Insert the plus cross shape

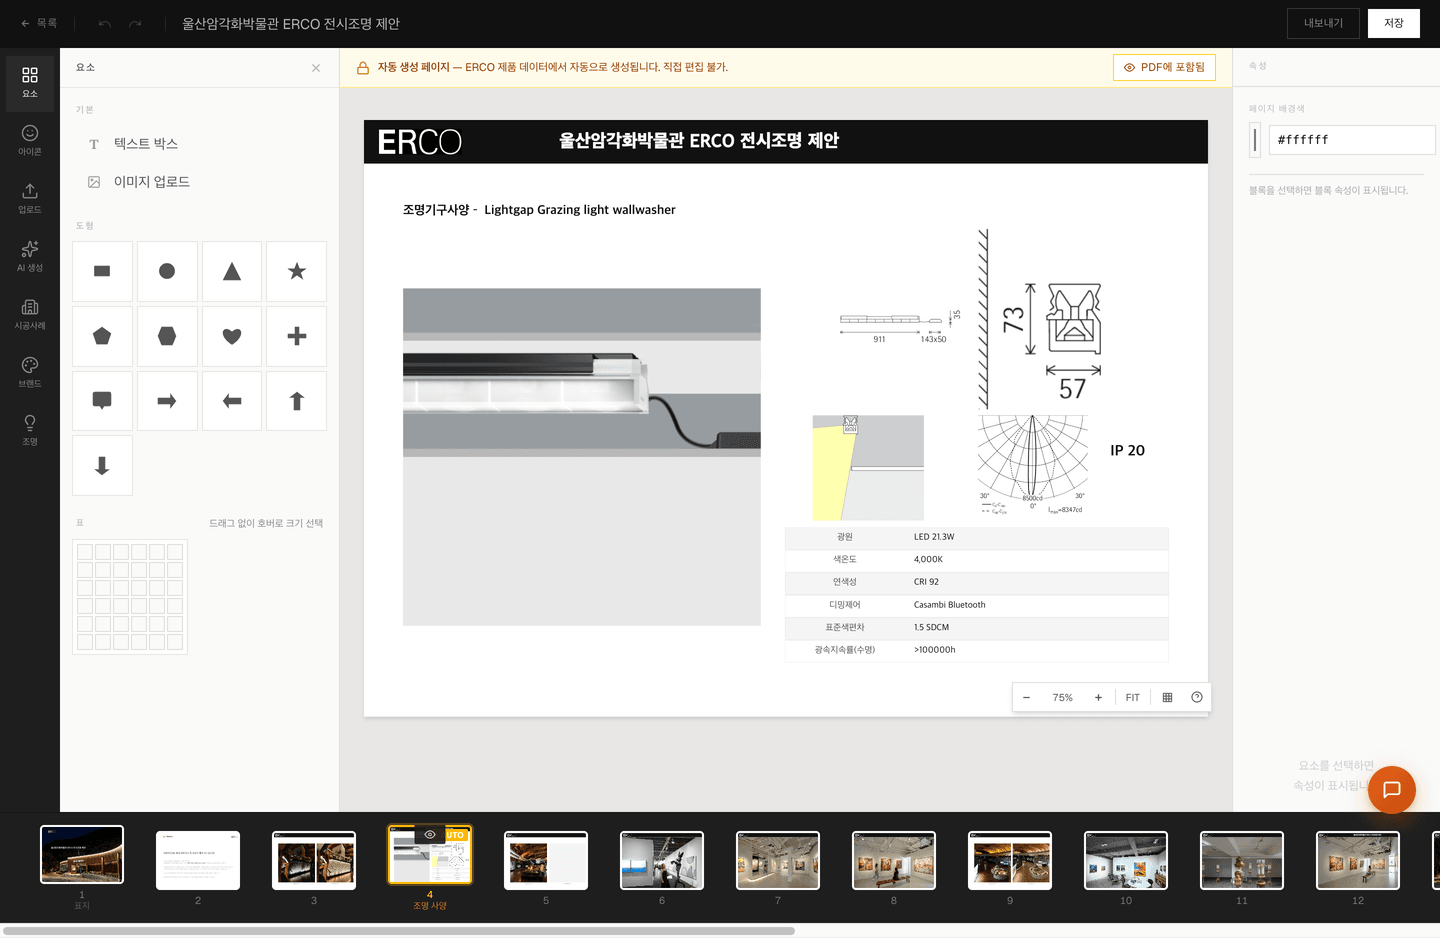pos(297,336)
